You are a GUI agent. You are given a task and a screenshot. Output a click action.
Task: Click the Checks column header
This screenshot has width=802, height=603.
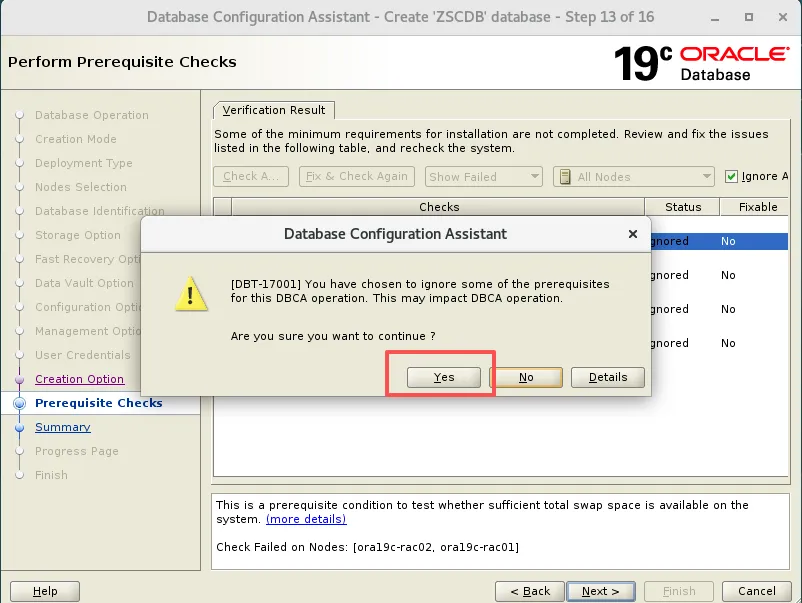tap(438, 207)
